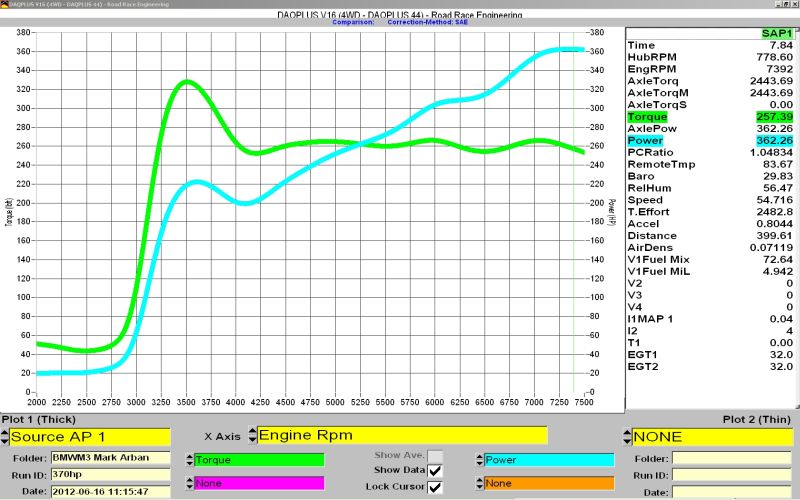Click the EngRPM row in data panel
This screenshot has height=500, width=800.
pyautogui.click(x=712, y=69)
